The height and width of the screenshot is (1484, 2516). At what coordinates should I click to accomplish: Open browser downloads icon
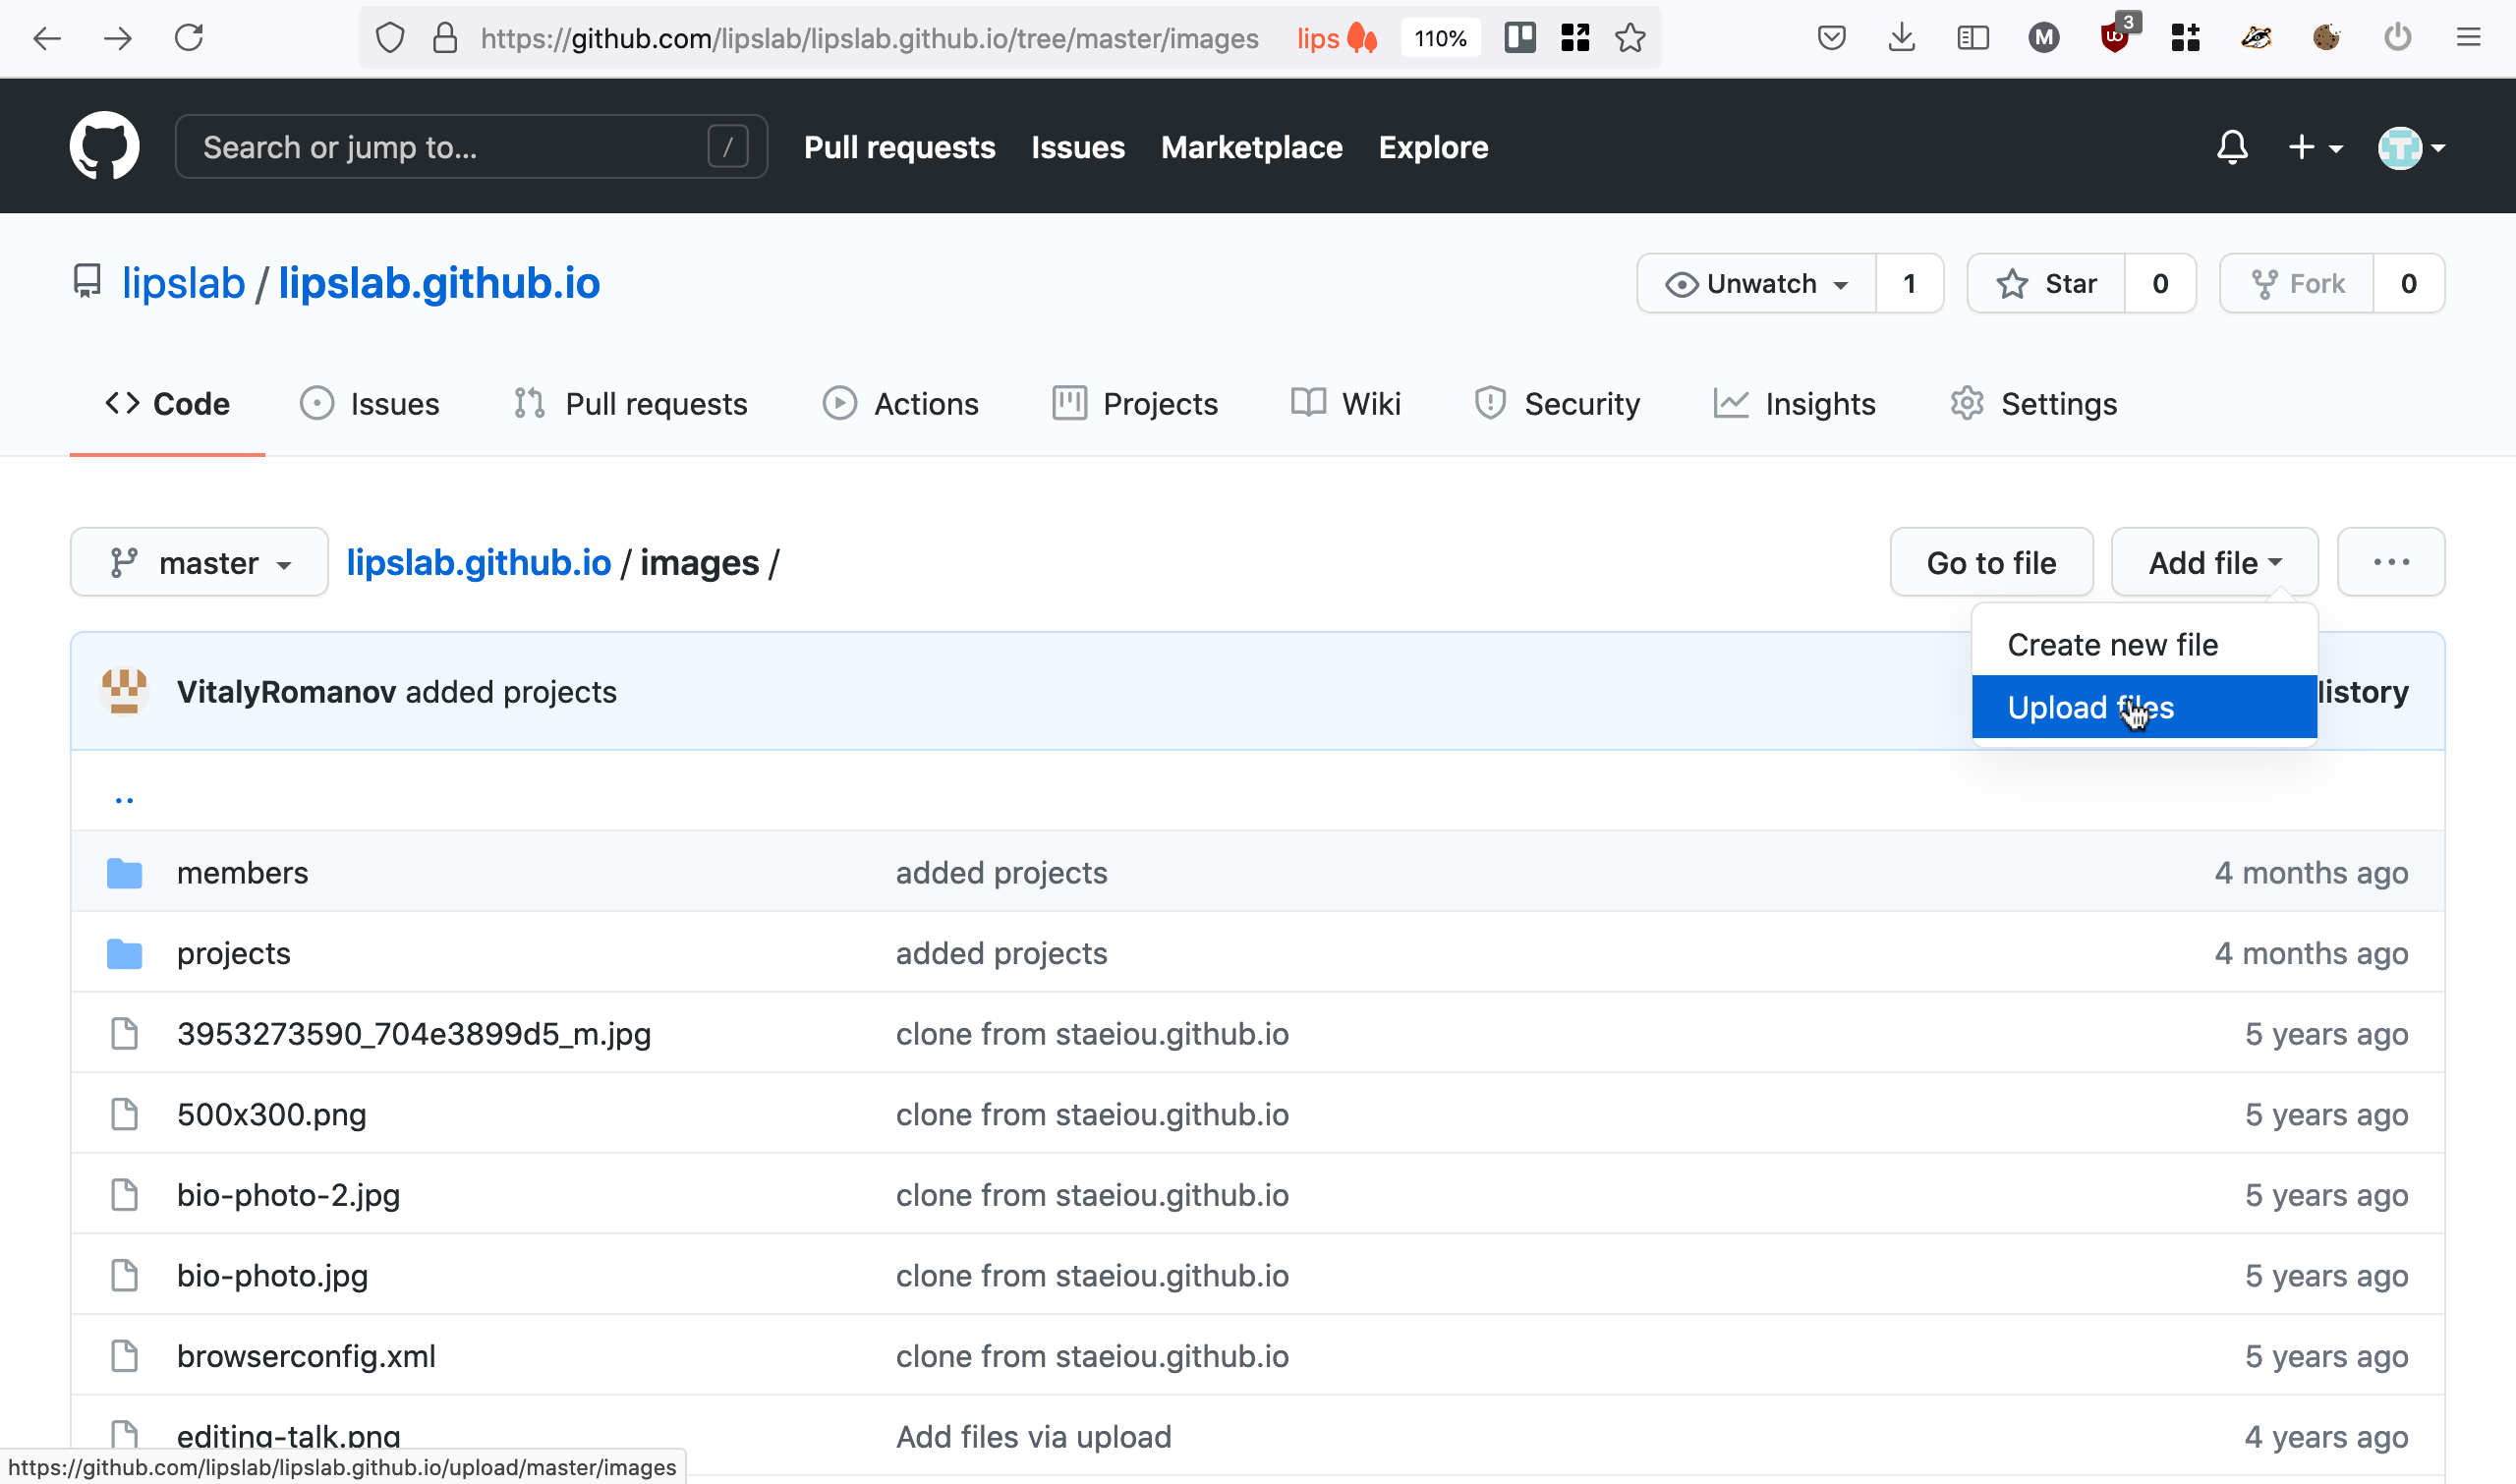(x=1902, y=38)
